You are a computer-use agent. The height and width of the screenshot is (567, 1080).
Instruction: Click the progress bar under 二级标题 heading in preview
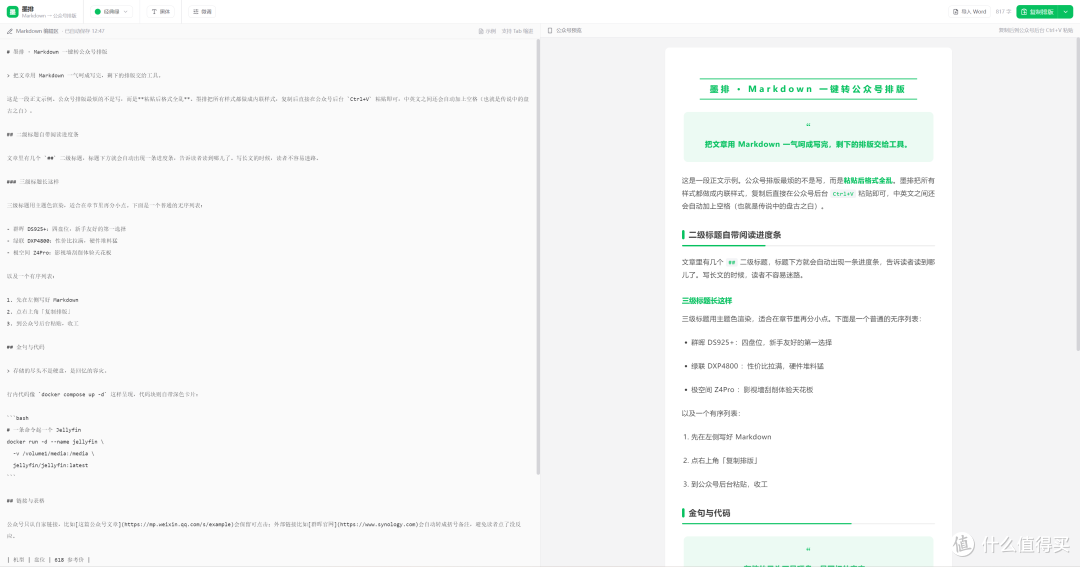click(808, 245)
